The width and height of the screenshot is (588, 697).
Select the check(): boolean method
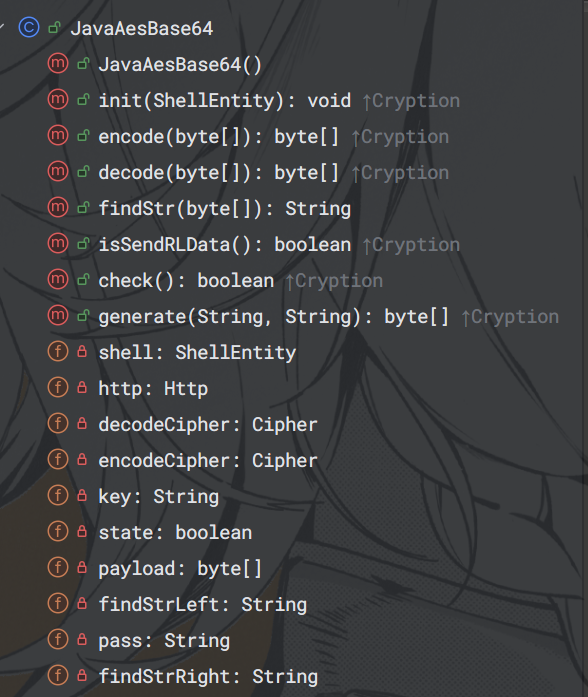[186, 280]
